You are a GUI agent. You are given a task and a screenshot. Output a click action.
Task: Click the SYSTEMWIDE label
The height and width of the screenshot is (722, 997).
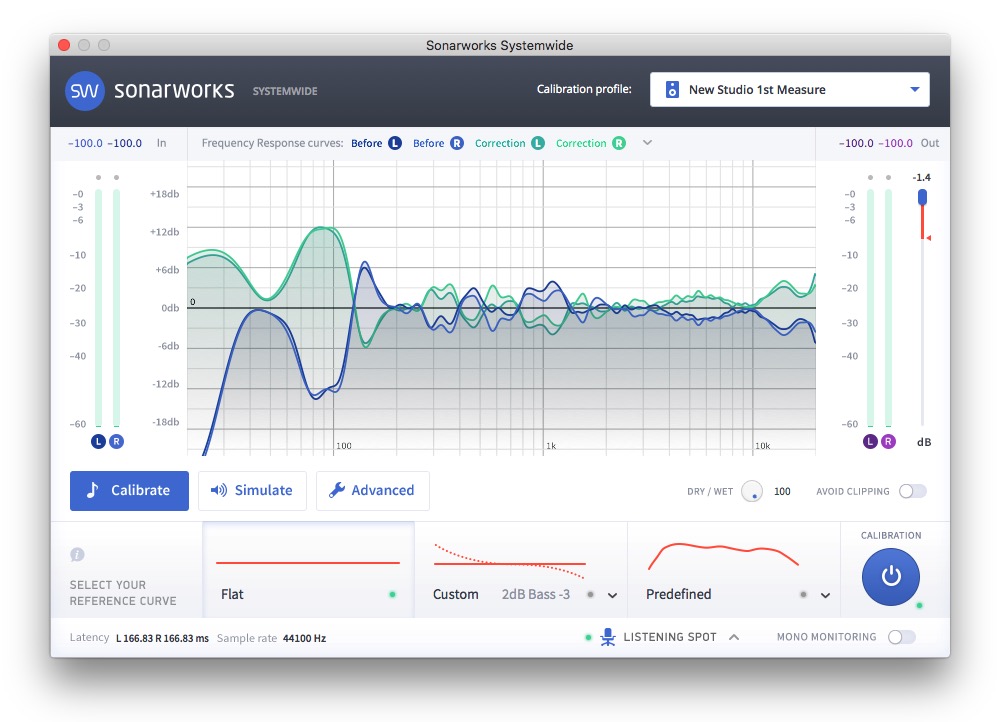[x=285, y=91]
